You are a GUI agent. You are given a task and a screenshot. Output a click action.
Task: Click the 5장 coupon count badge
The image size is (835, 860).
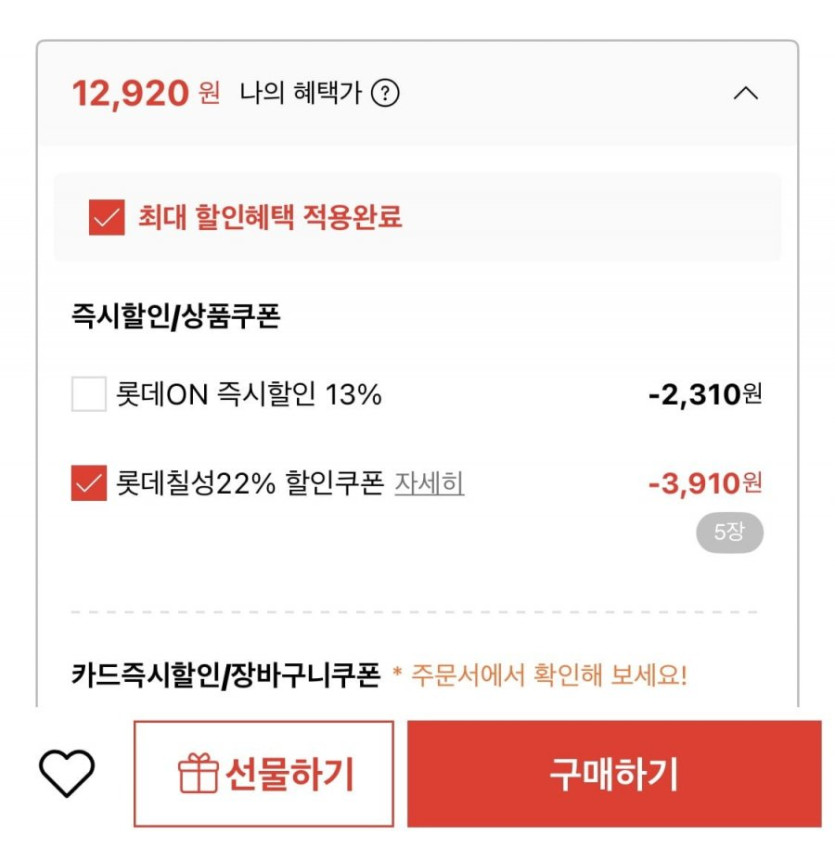pyautogui.click(x=729, y=533)
